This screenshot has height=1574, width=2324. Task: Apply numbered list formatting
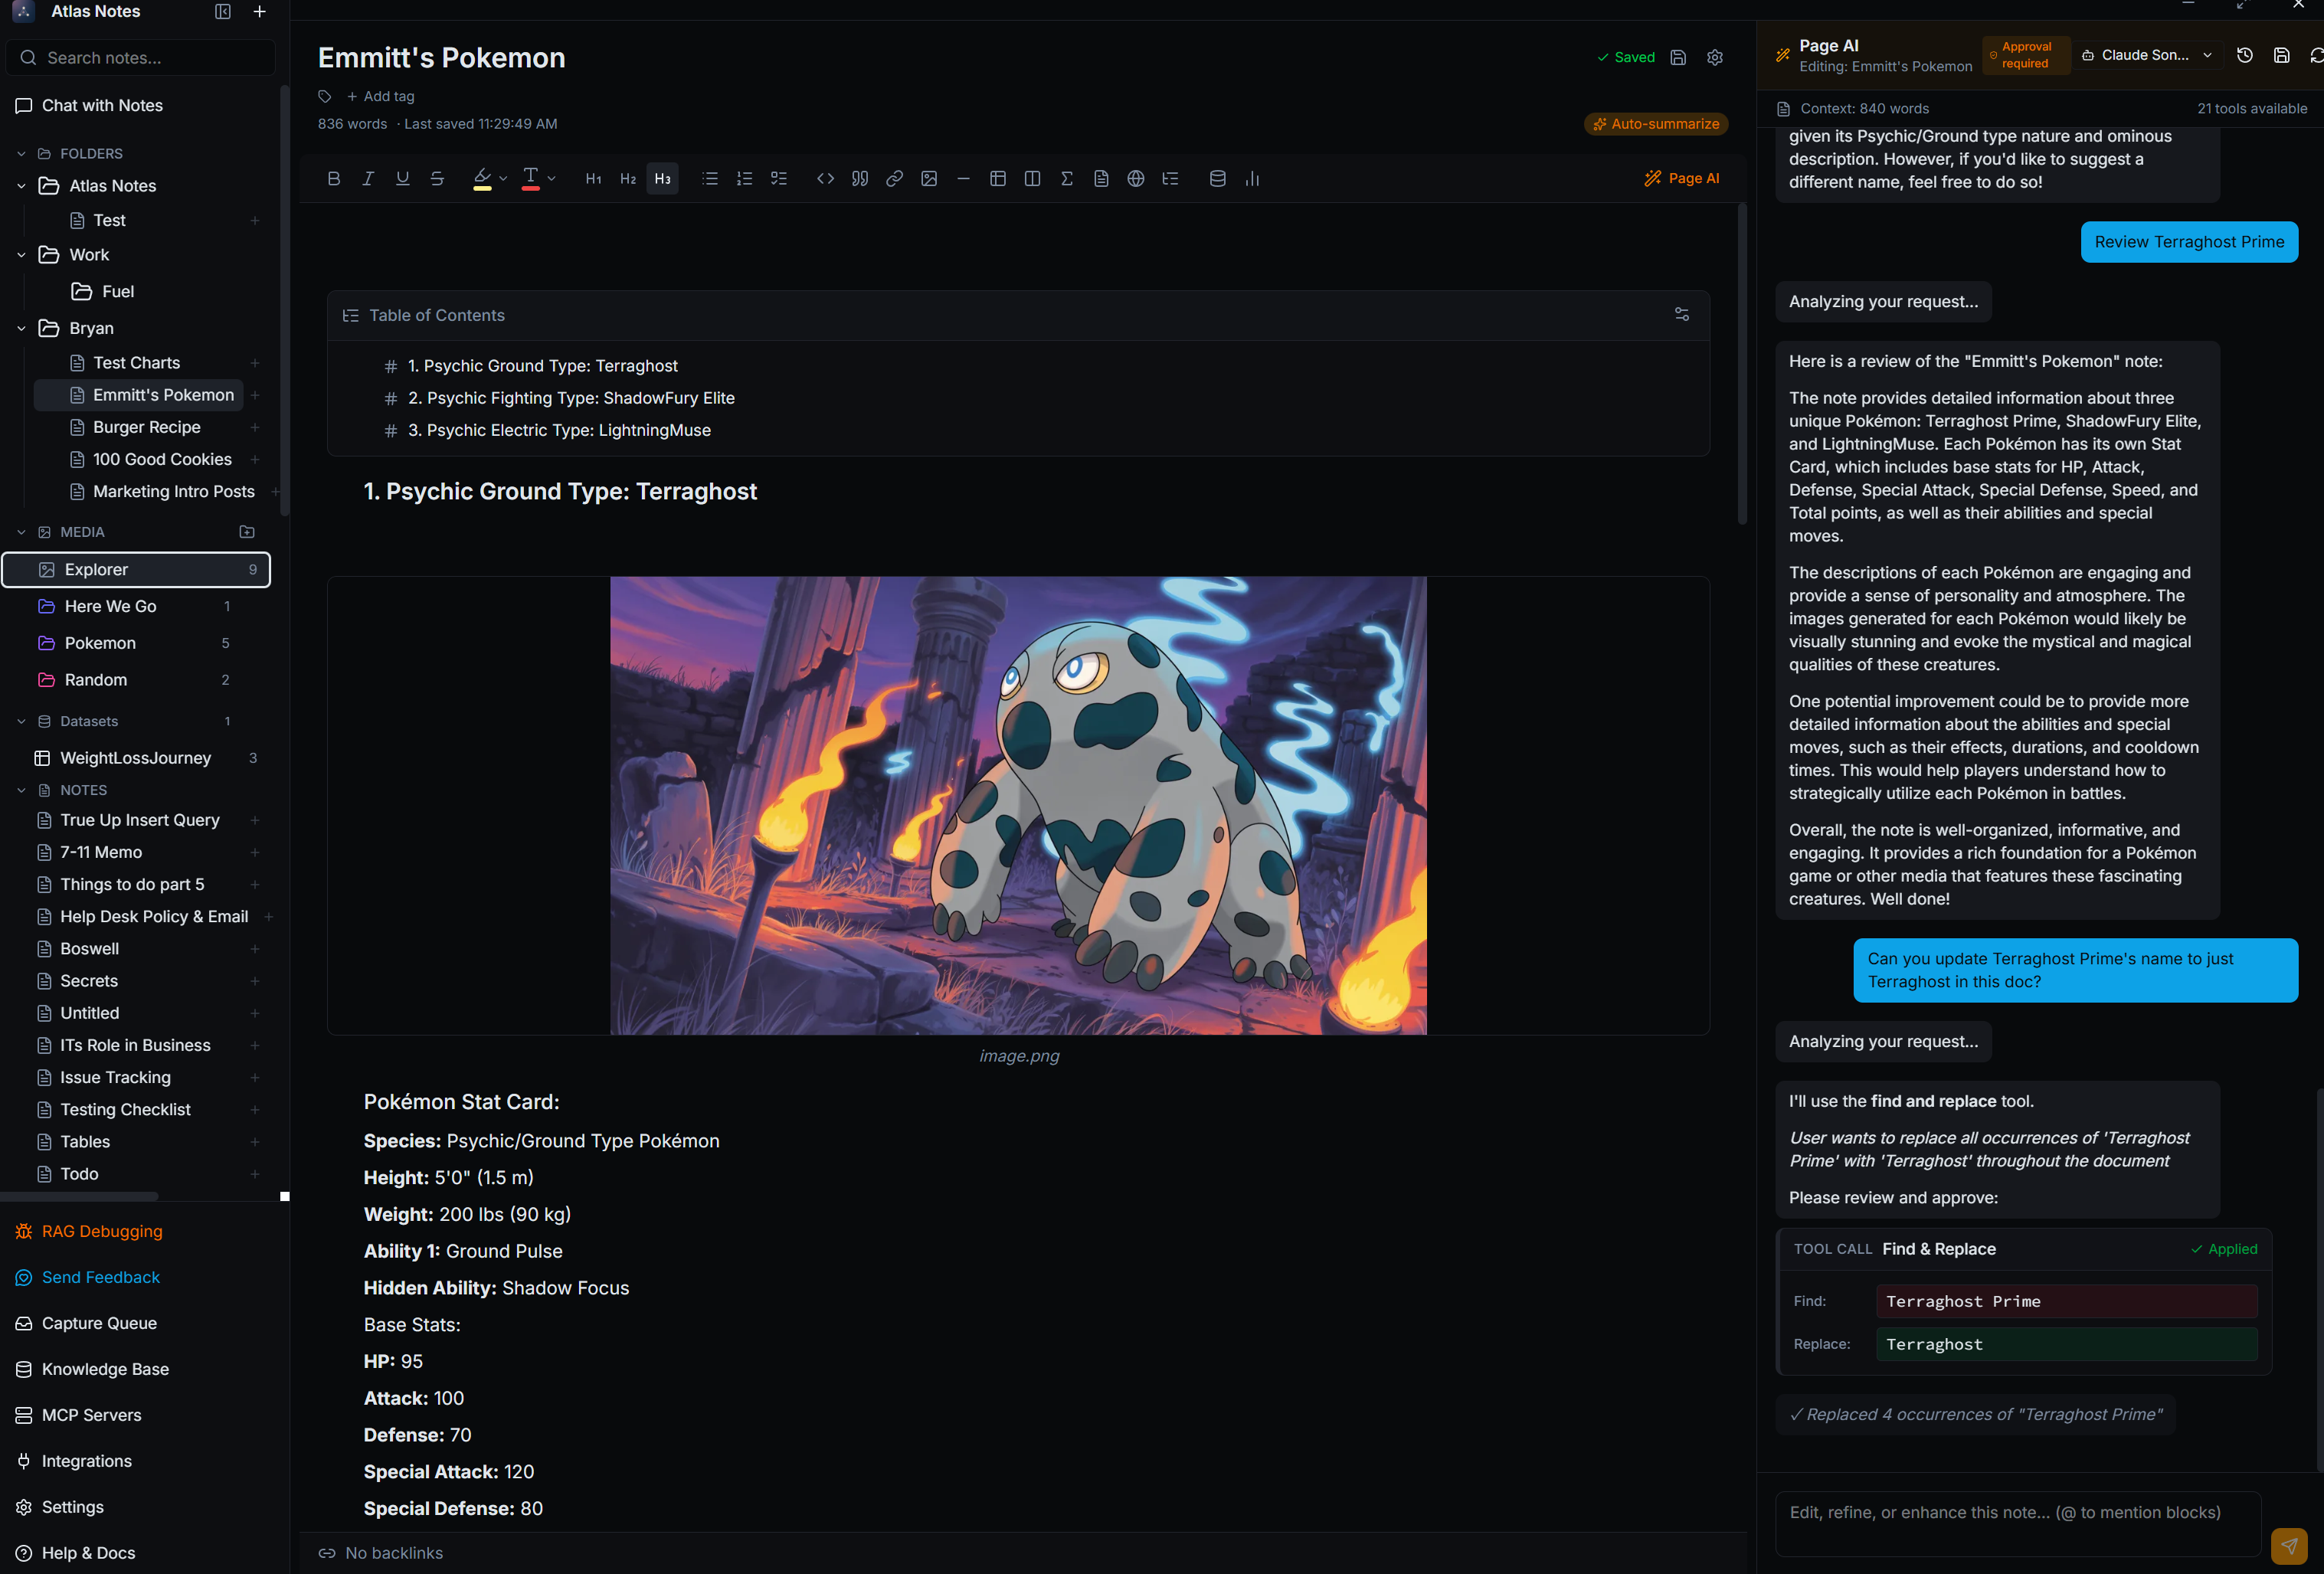tap(744, 178)
